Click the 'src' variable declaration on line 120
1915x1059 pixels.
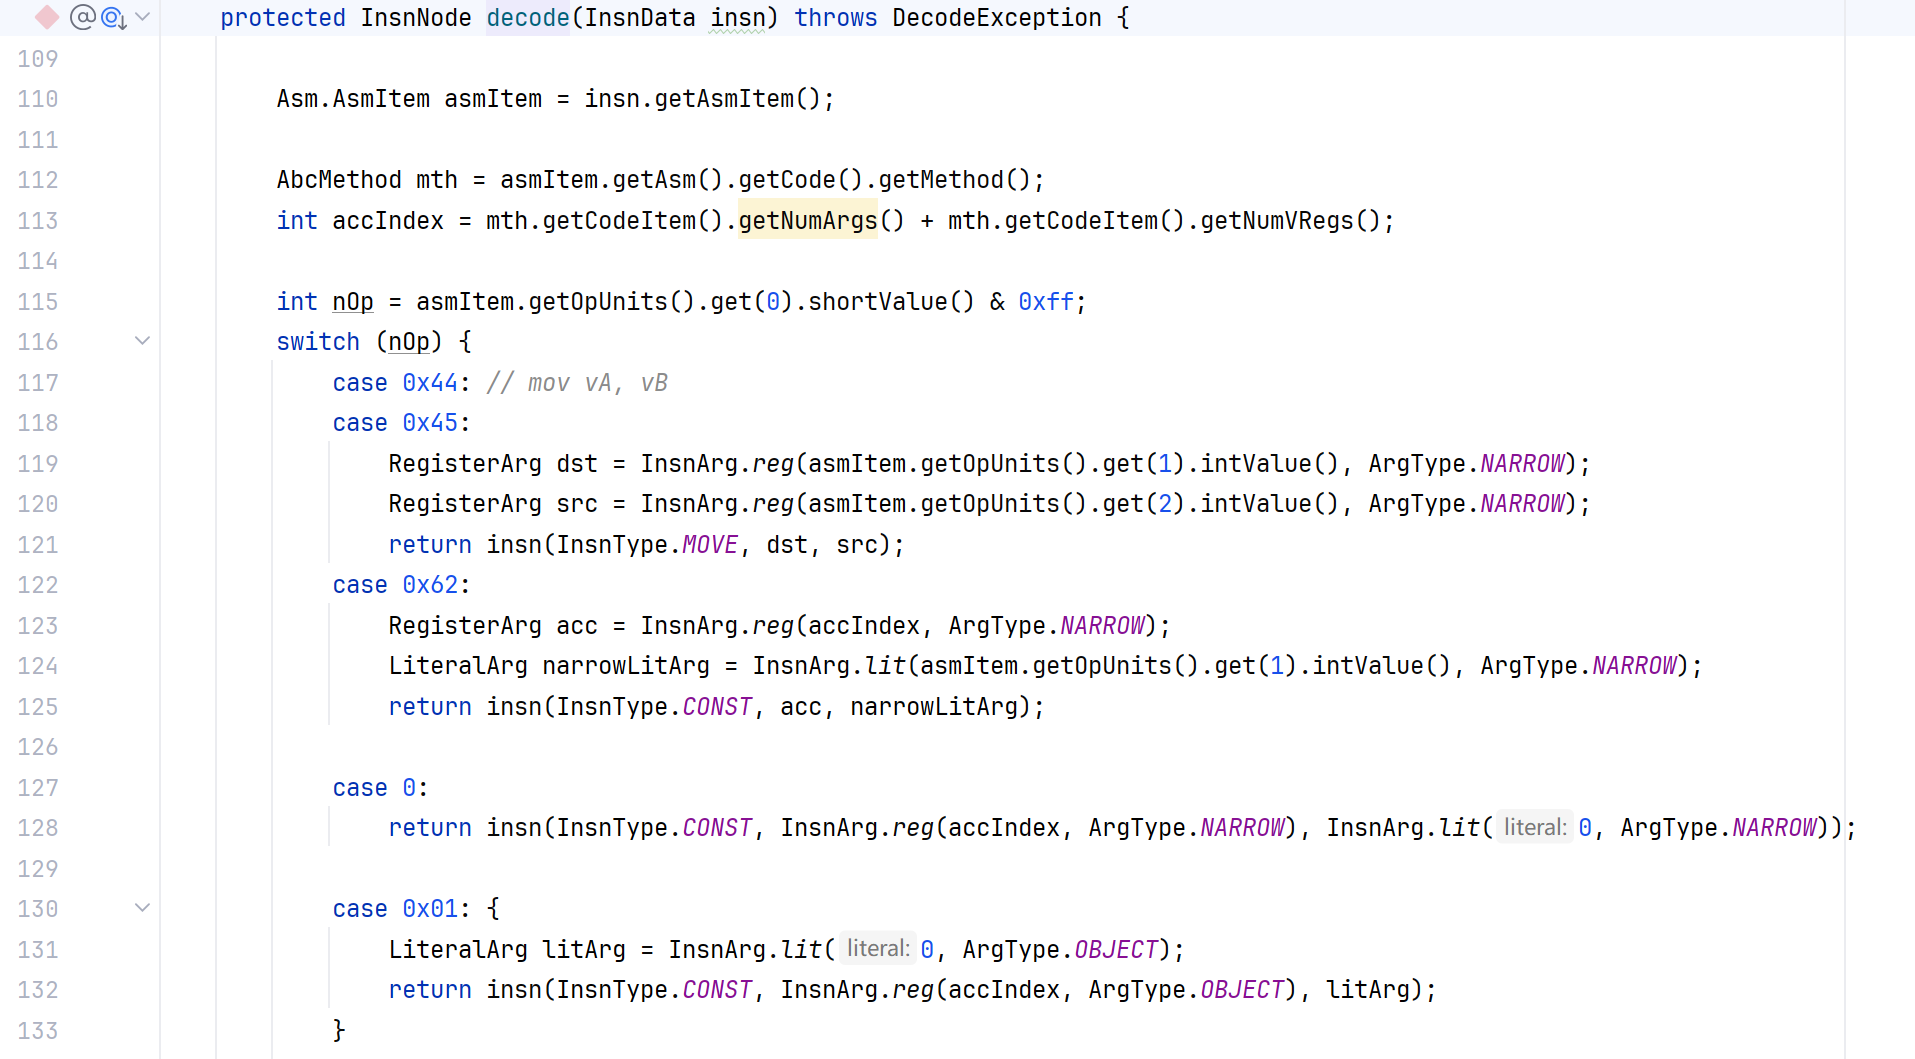coord(577,504)
